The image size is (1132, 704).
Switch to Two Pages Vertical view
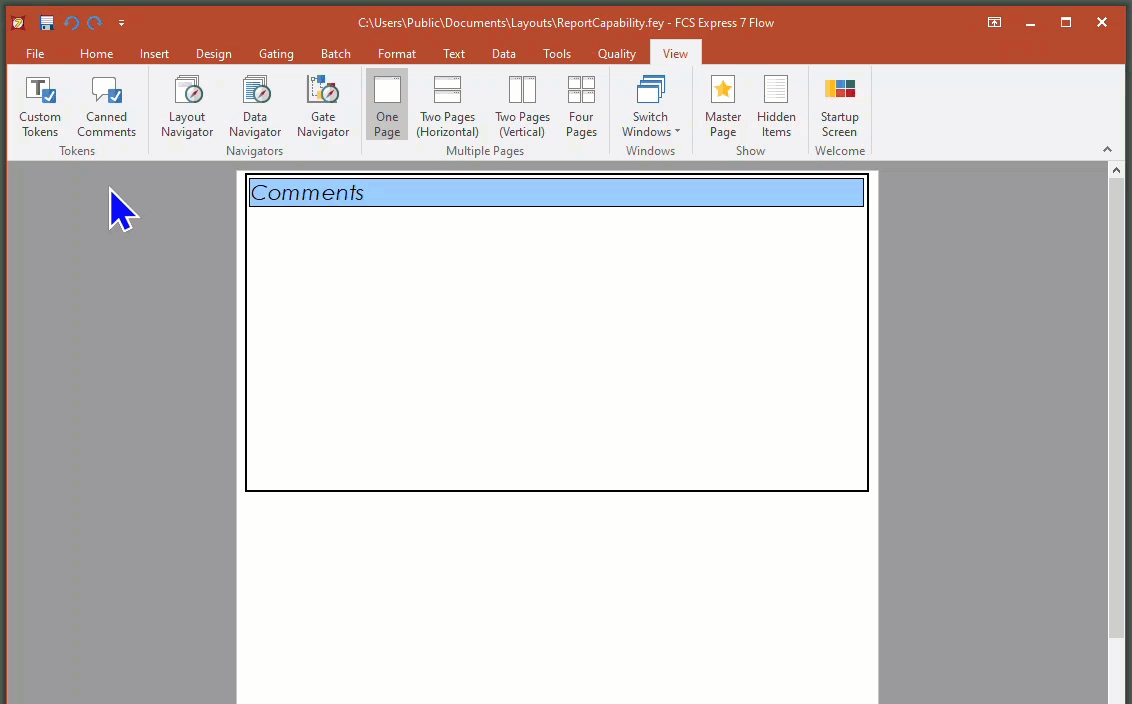coord(522,106)
